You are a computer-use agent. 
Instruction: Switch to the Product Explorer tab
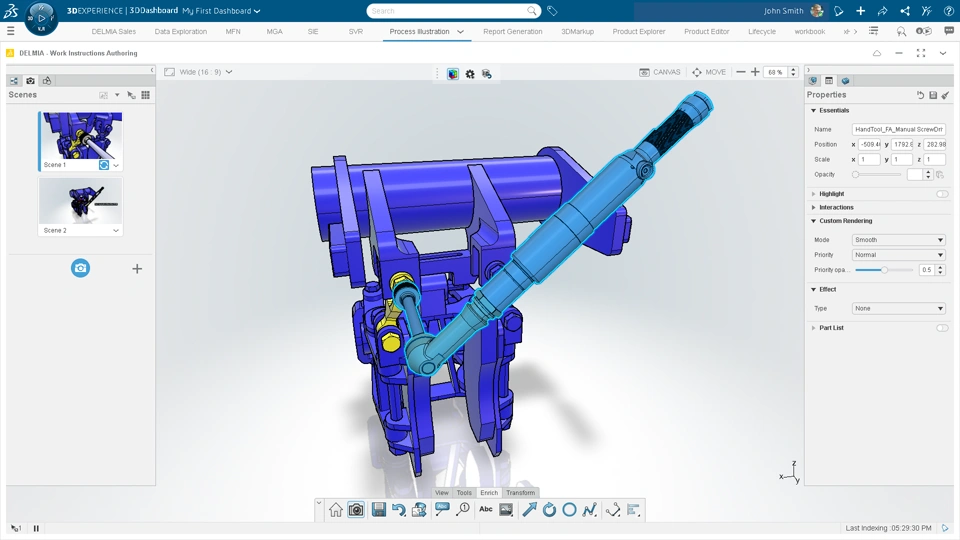[x=639, y=32]
